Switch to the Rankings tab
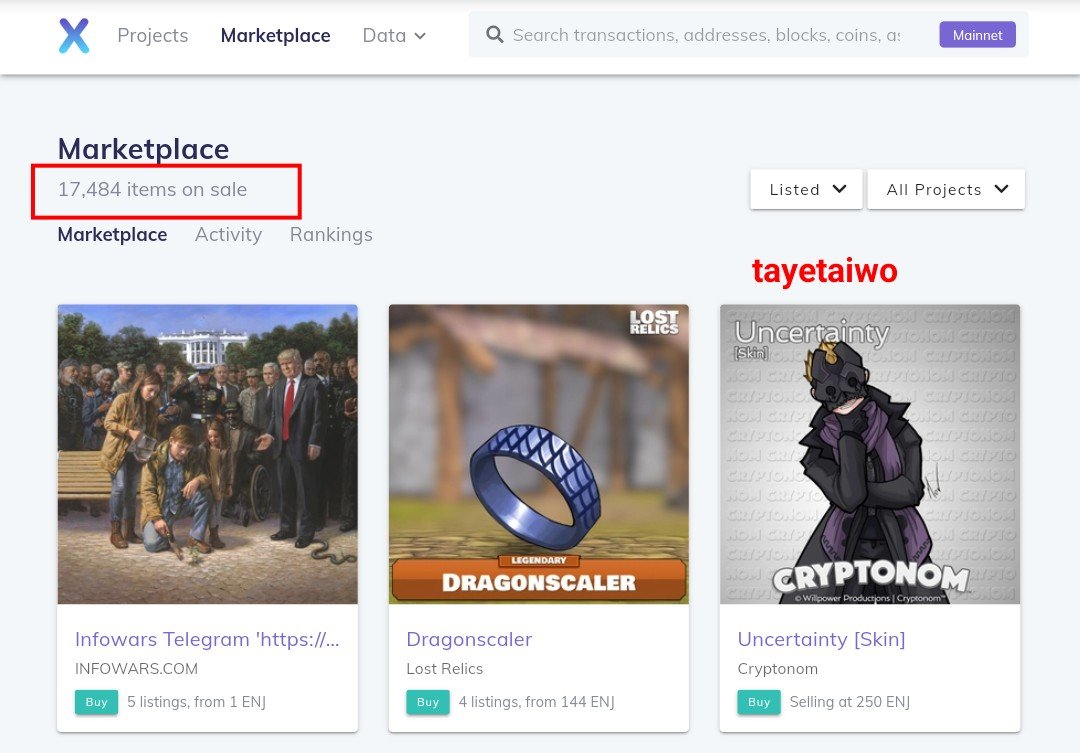 pyautogui.click(x=331, y=235)
